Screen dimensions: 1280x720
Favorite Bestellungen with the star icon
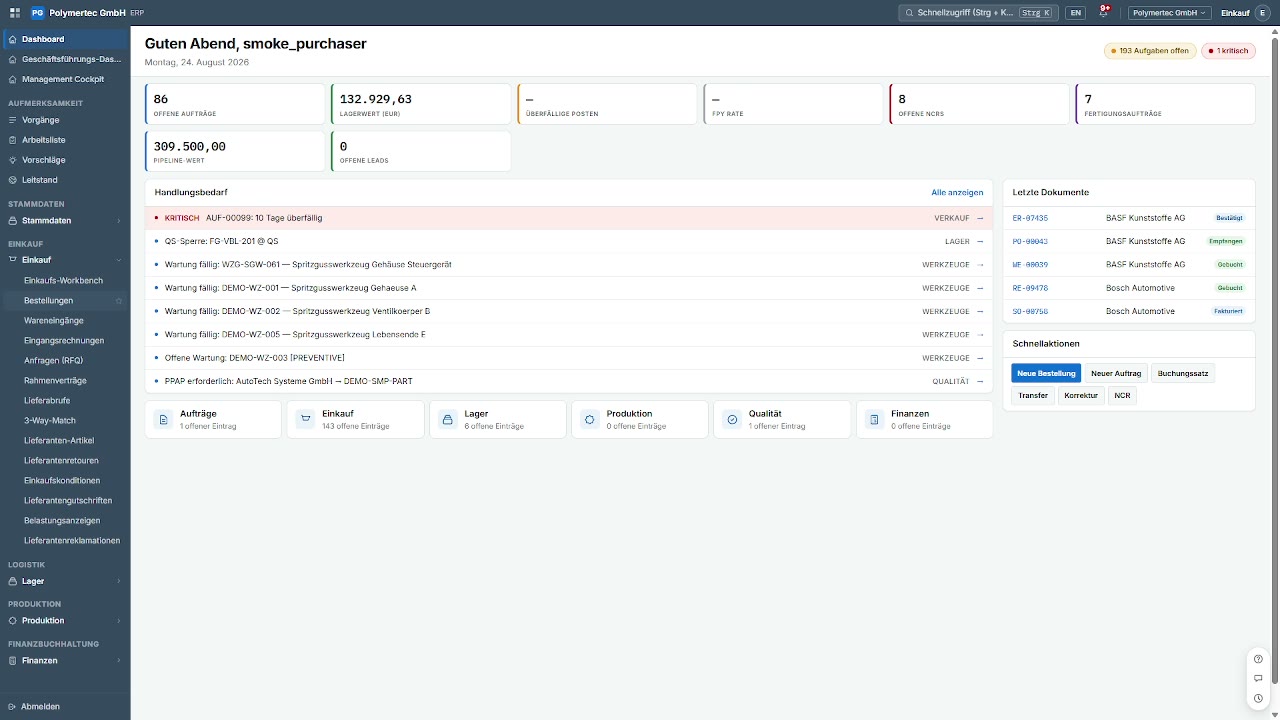(x=119, y=300)
